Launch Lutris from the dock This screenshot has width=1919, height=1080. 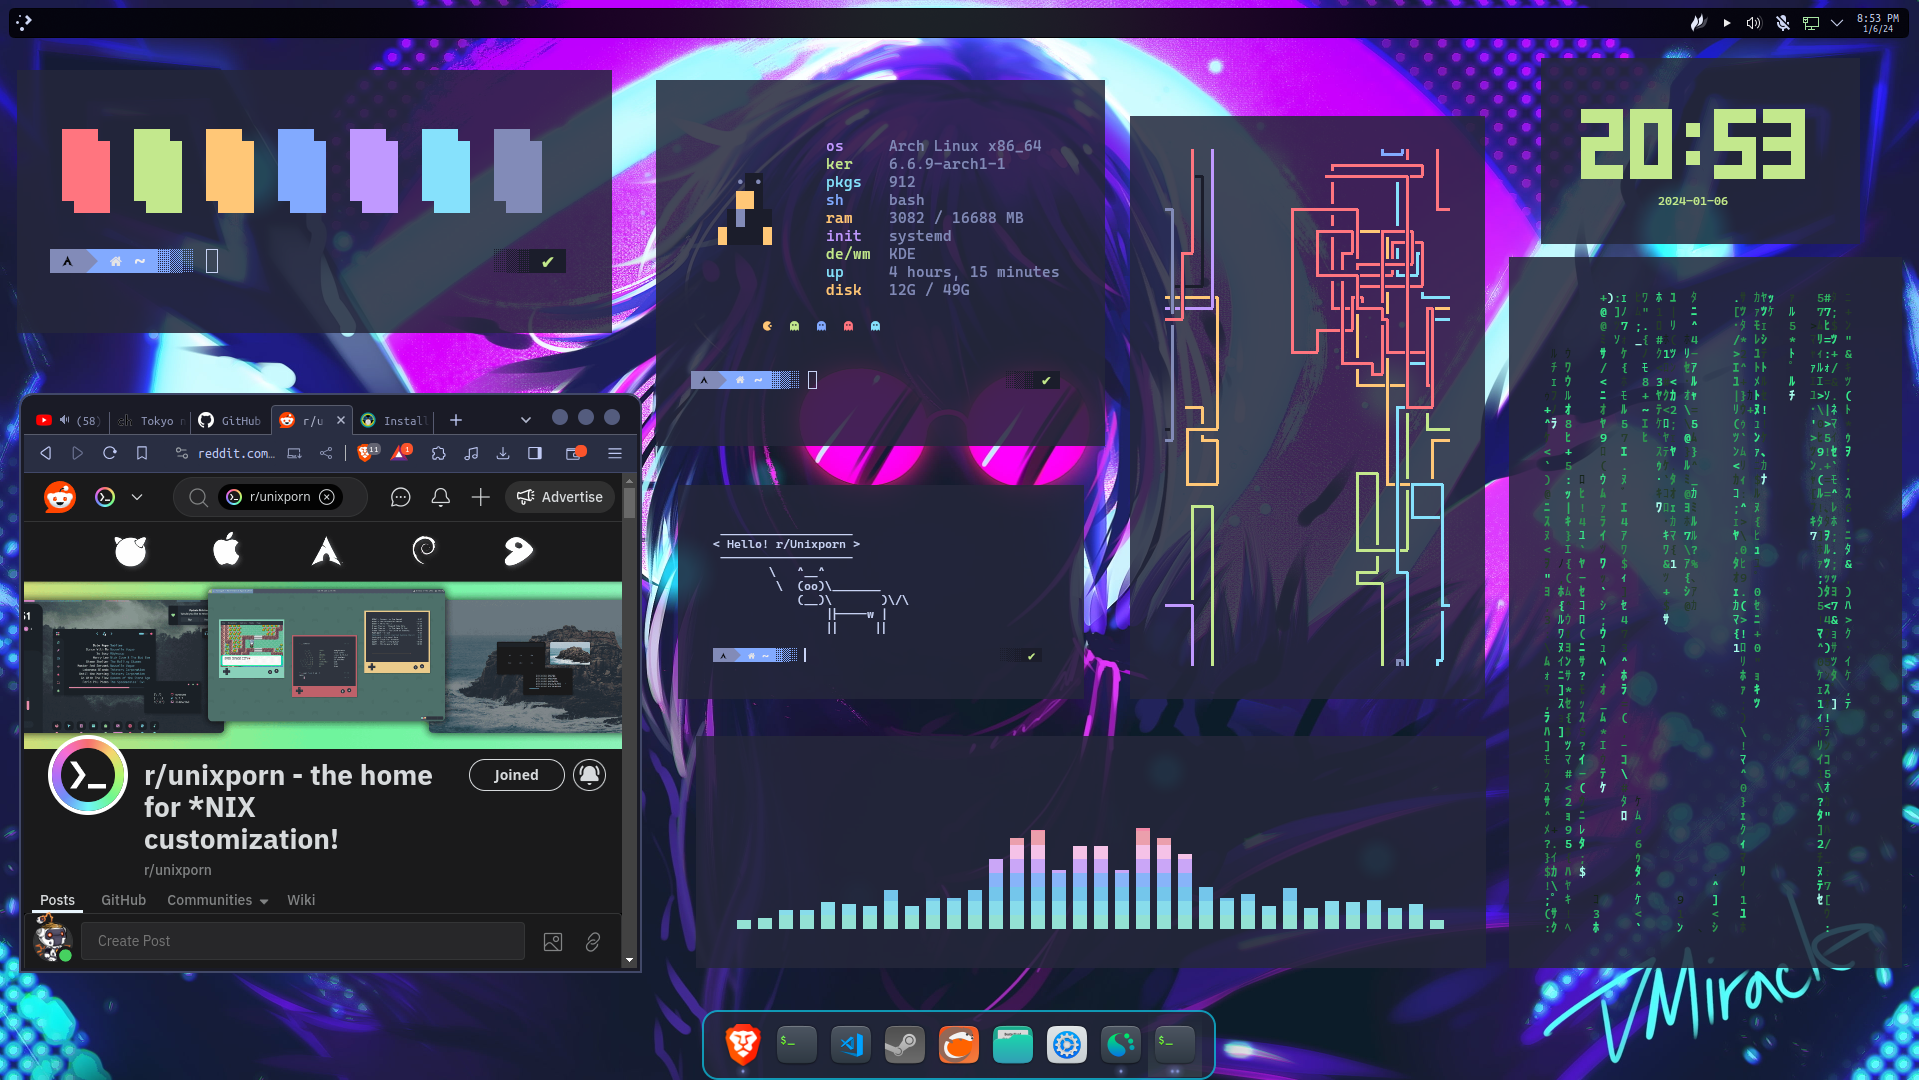coord(958,1043)
